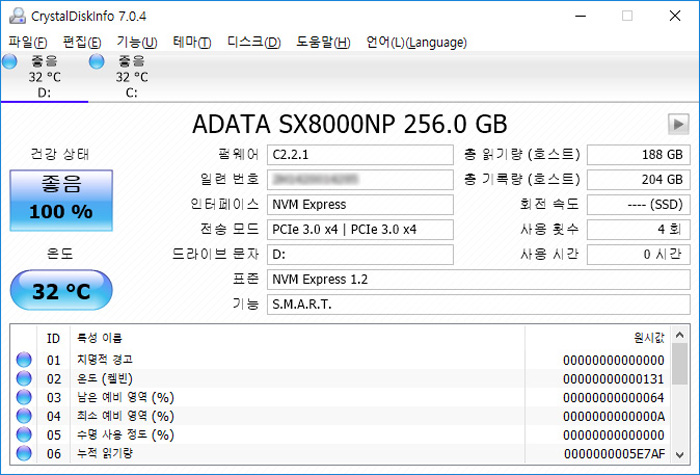Click the blurred serial number field

[x=360, y=179]
